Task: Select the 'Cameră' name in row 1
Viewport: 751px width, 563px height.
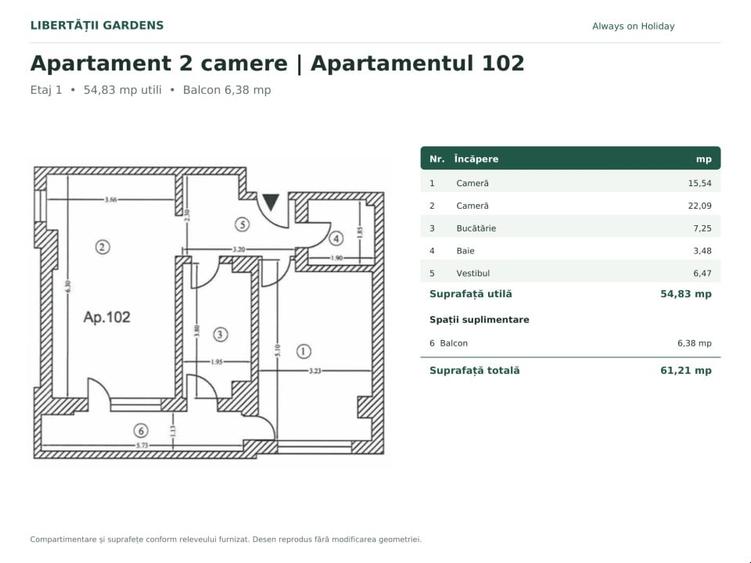Action: click(x=472, y=183)
